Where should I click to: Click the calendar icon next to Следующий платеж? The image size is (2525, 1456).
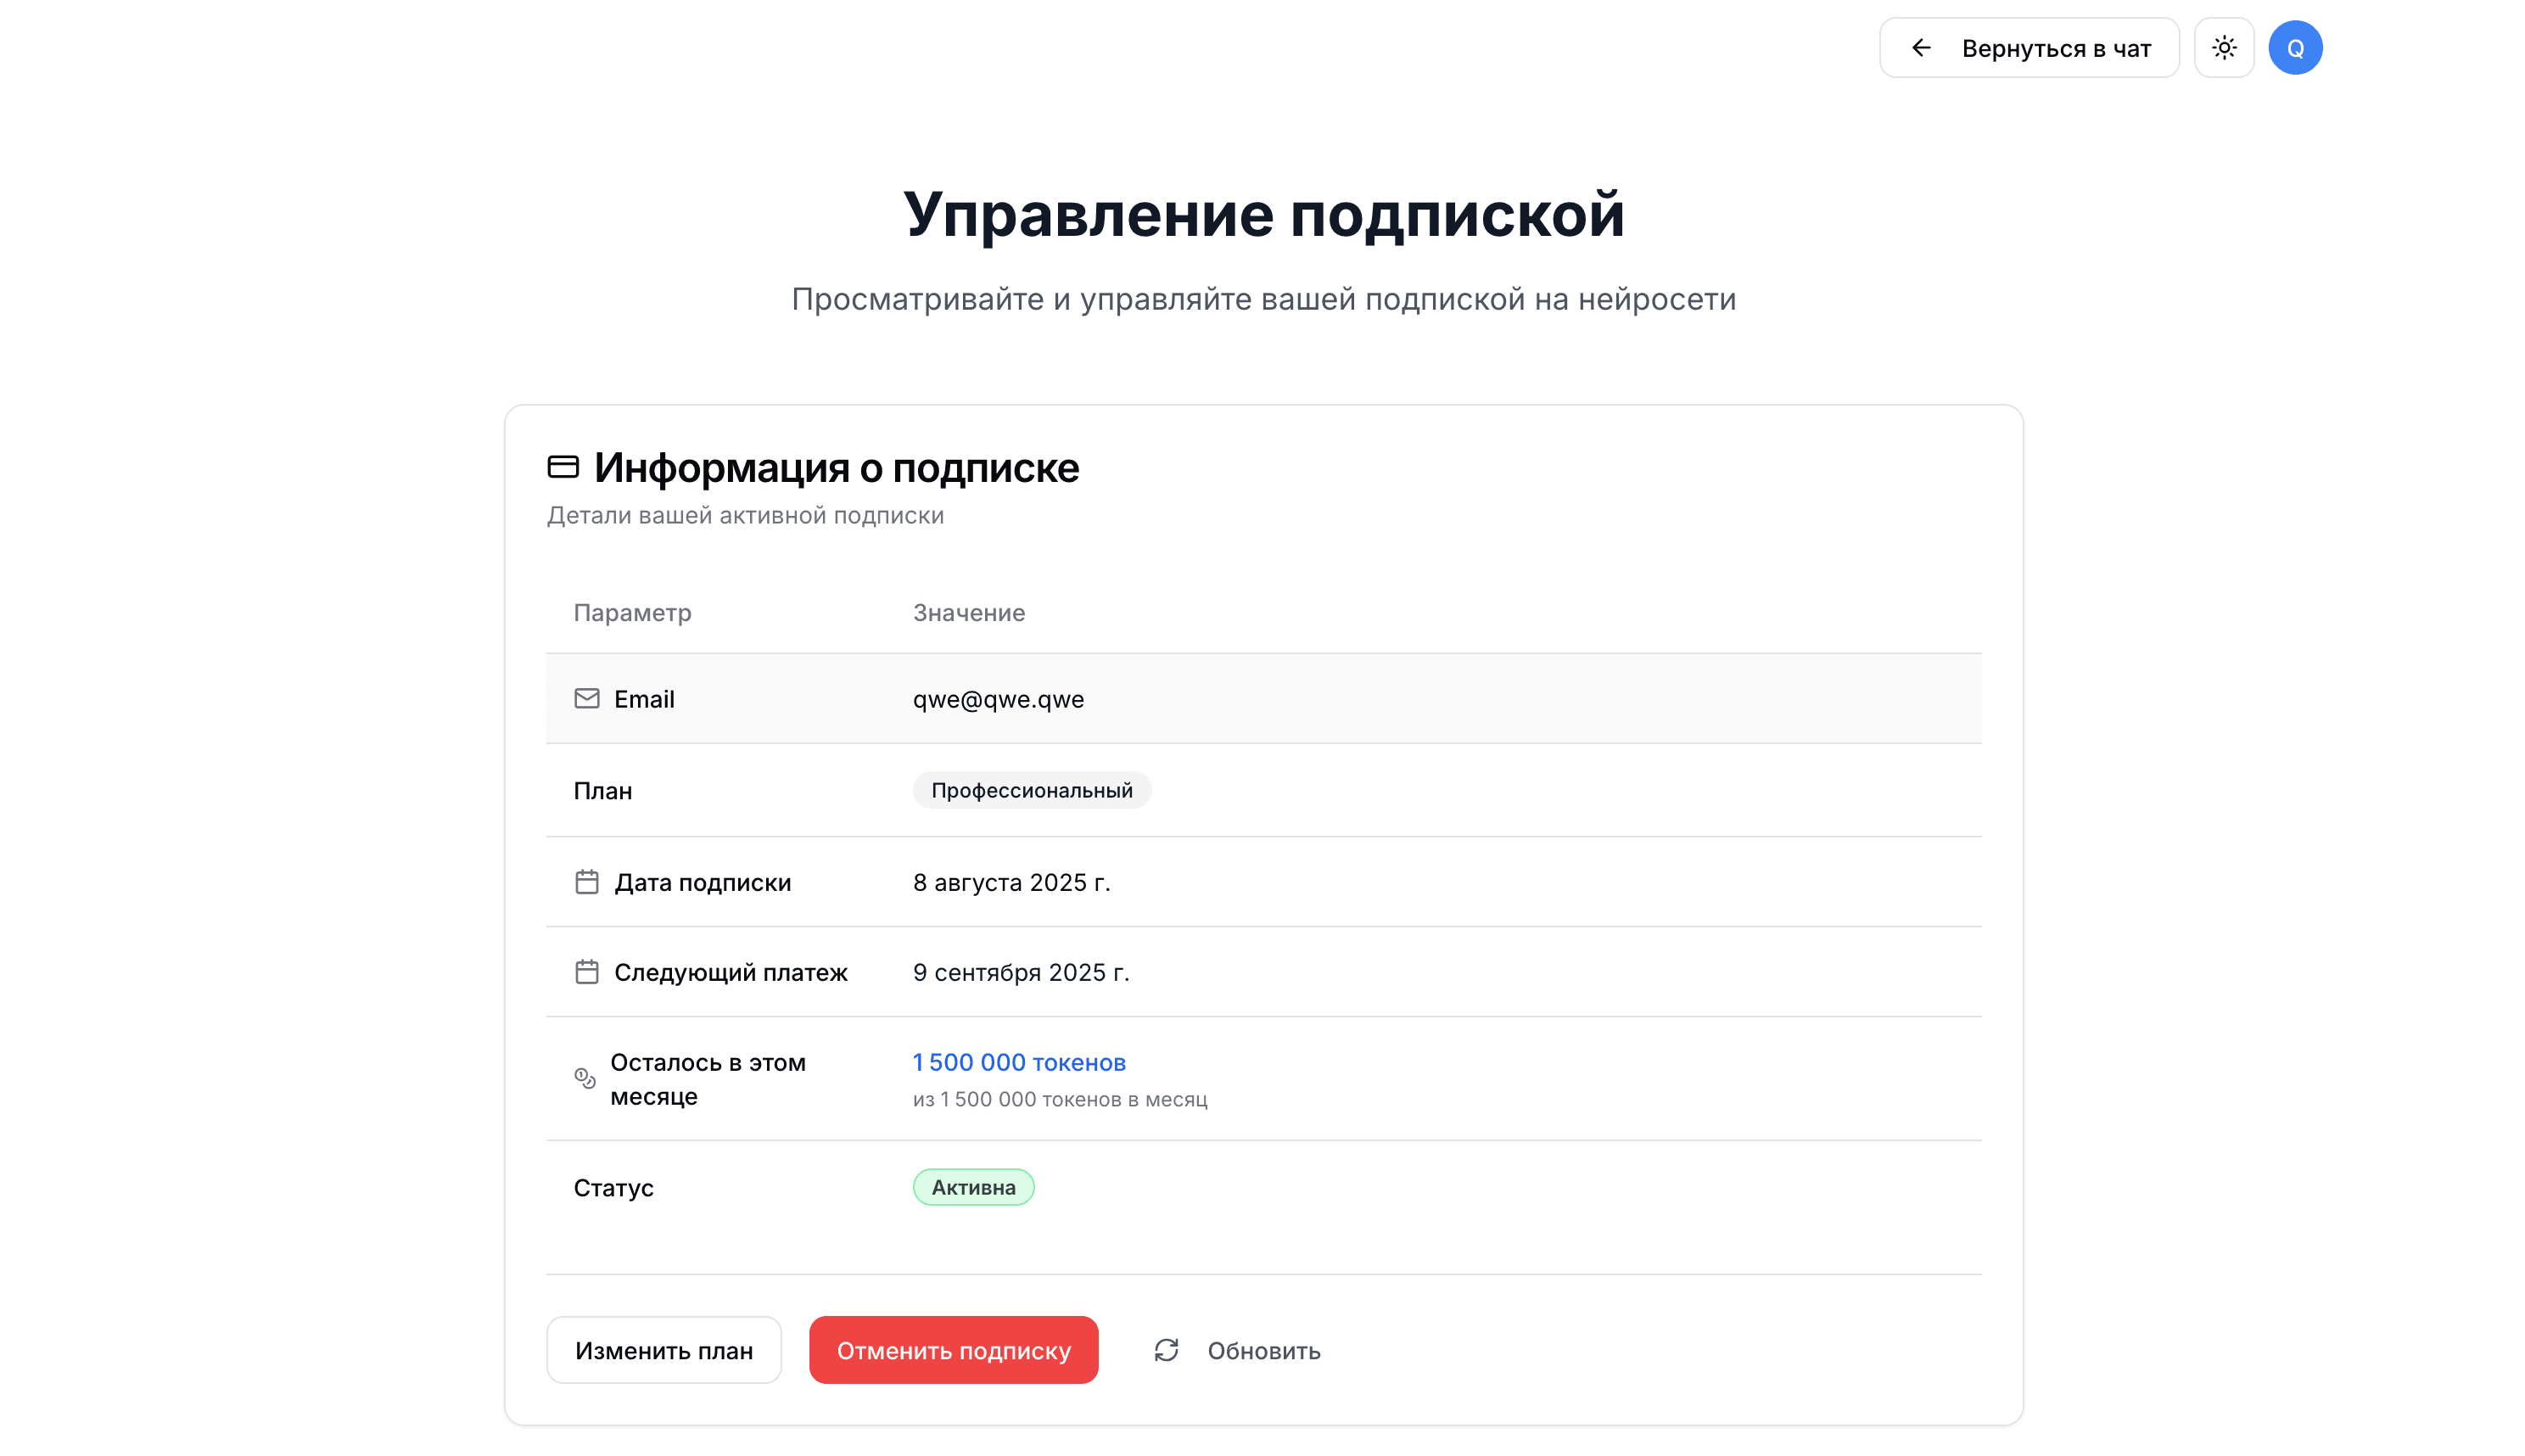587,971
